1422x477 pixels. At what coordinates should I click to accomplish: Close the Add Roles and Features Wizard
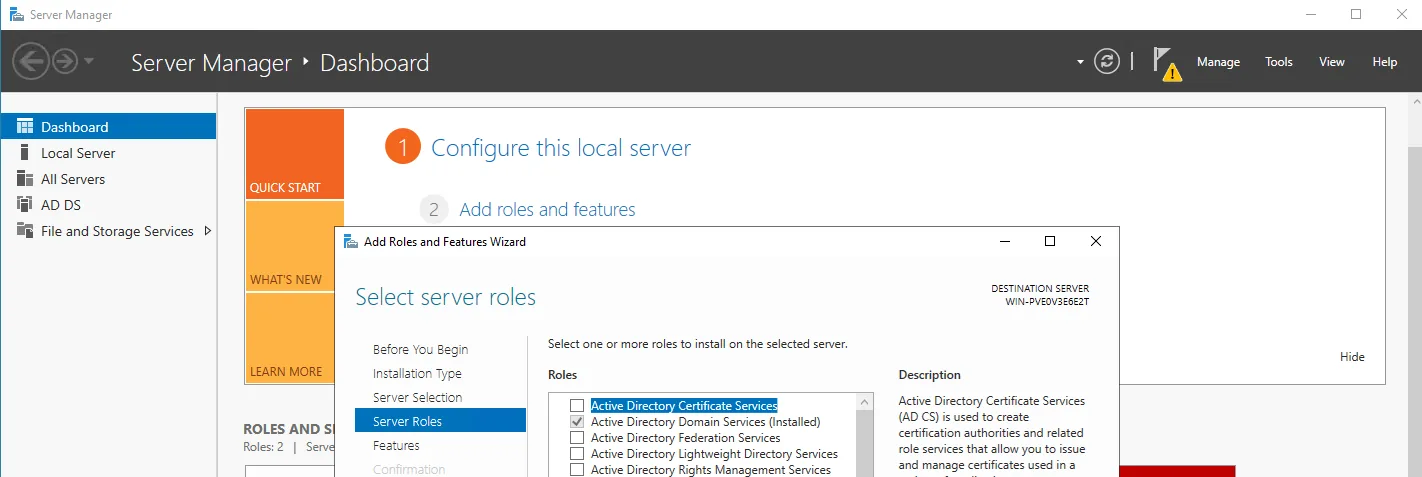[1096, 241]
